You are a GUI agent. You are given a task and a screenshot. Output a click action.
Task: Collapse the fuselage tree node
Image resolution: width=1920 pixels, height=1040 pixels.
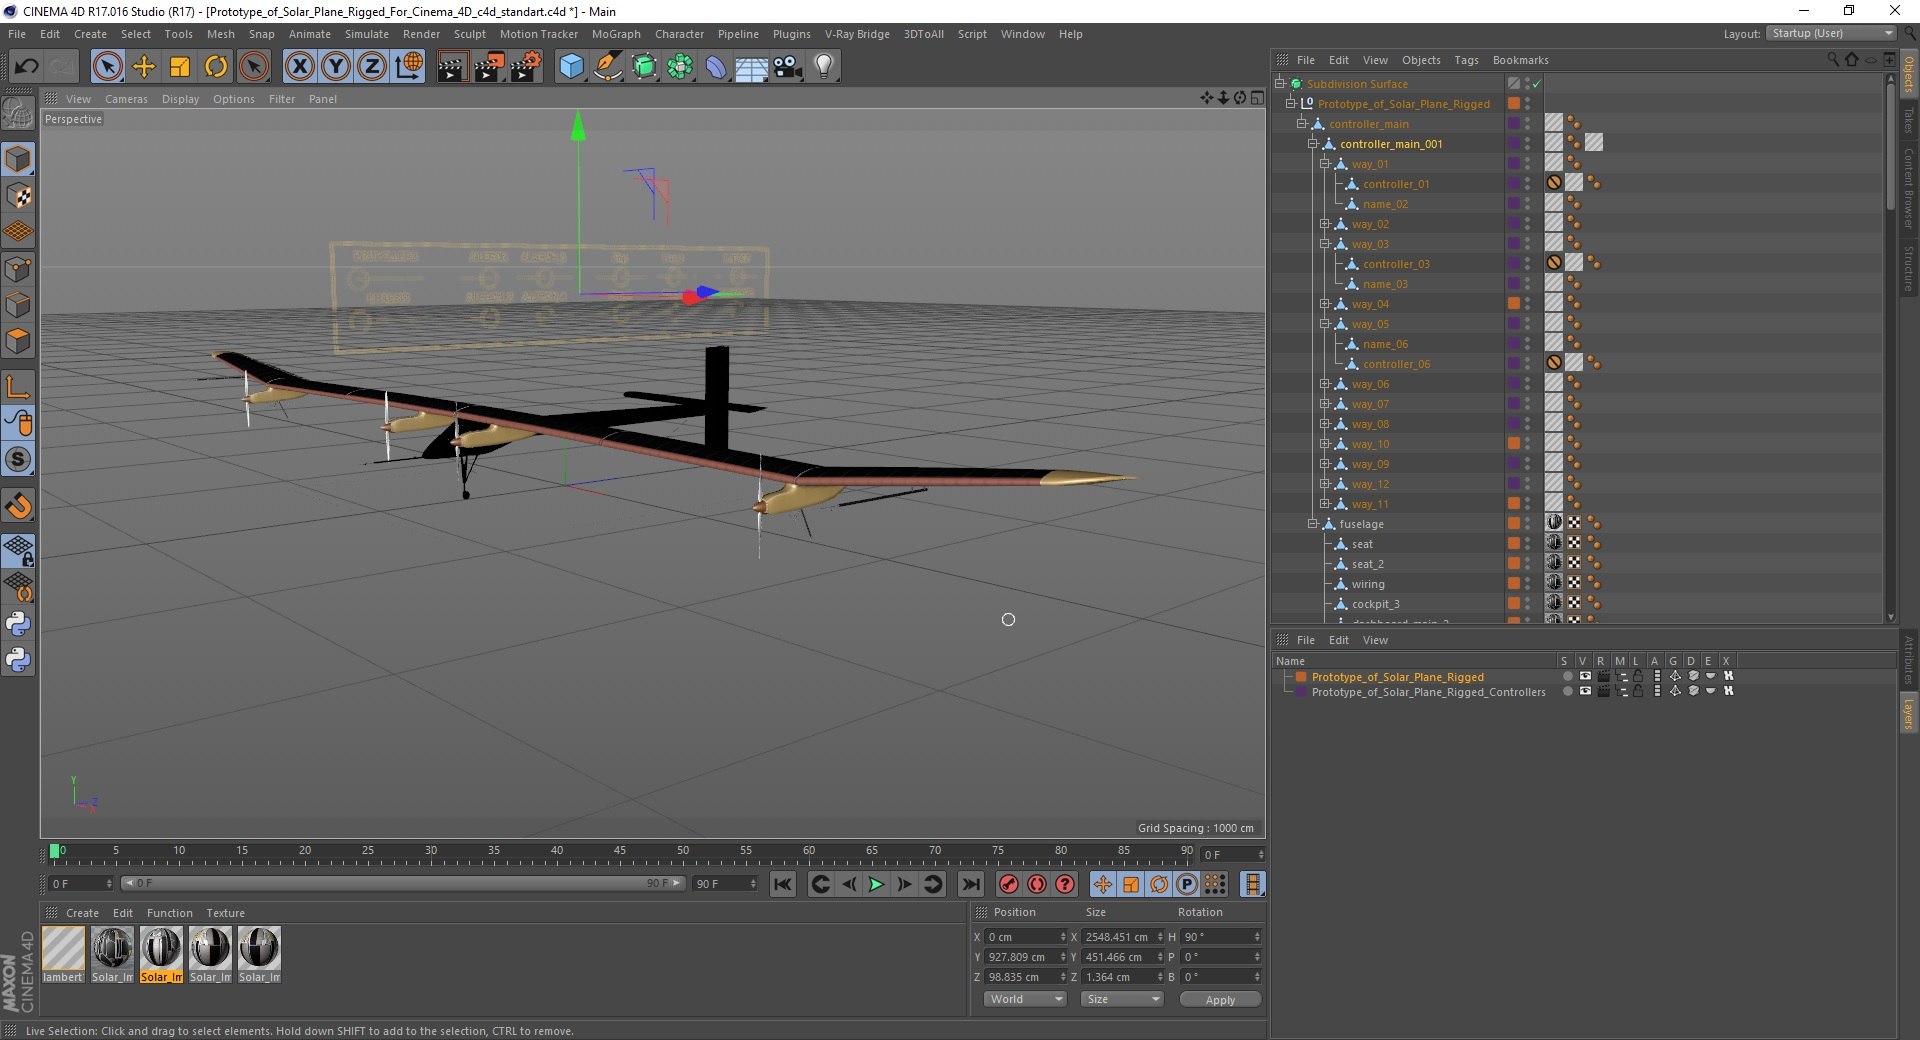tap(1313, 524)
